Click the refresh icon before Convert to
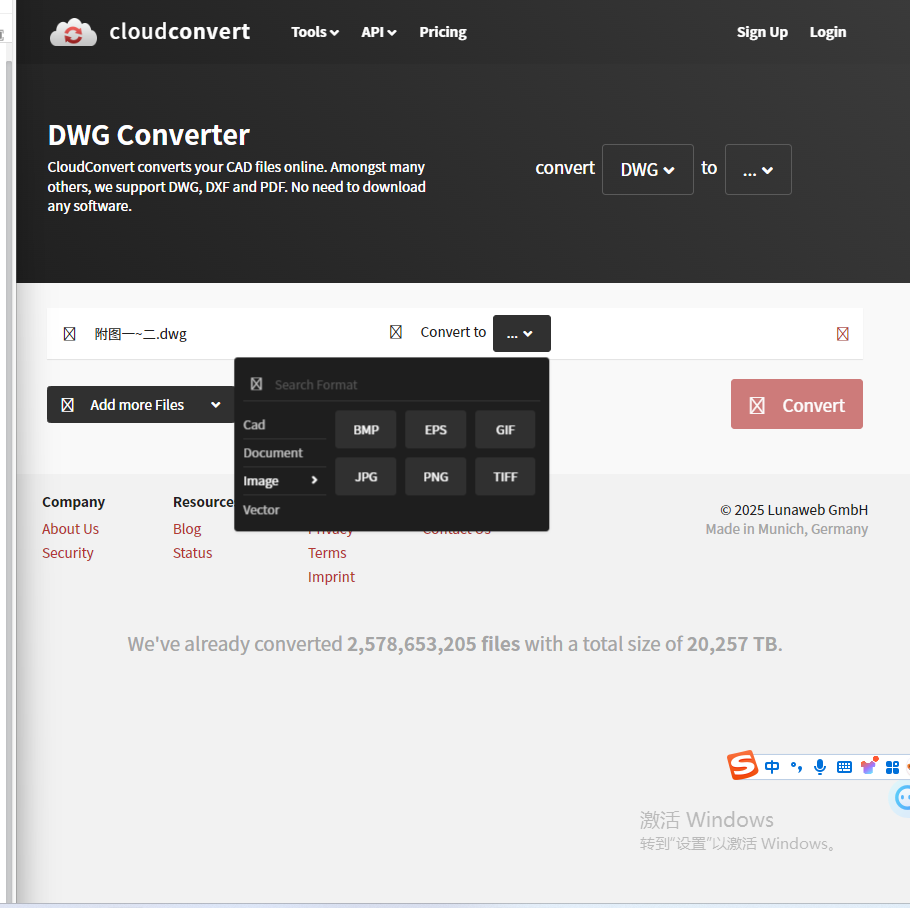The width and height of the screenshot is (910, 908). [396, 332]
